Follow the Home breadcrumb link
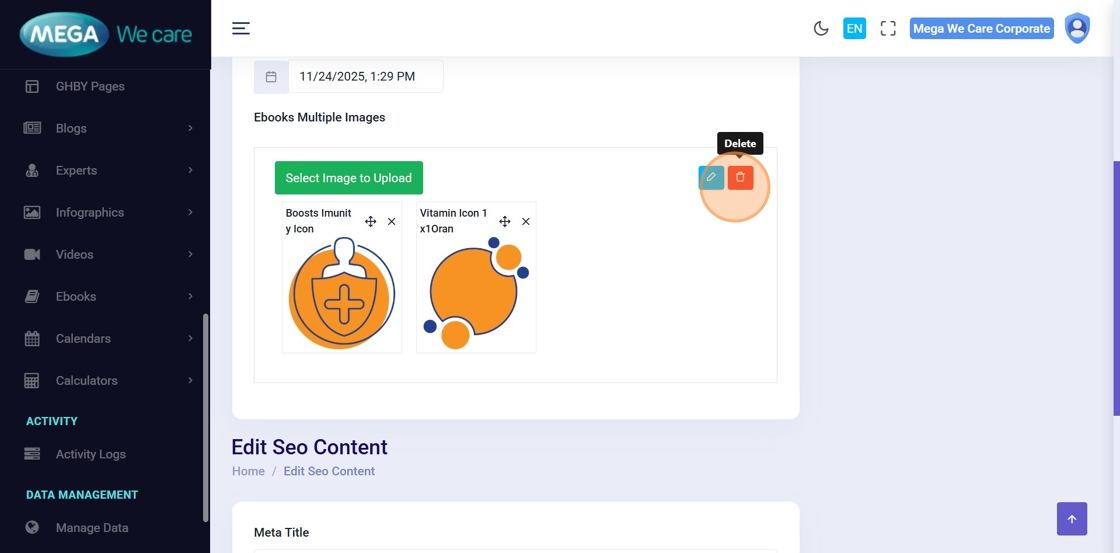 pos(248,471)
